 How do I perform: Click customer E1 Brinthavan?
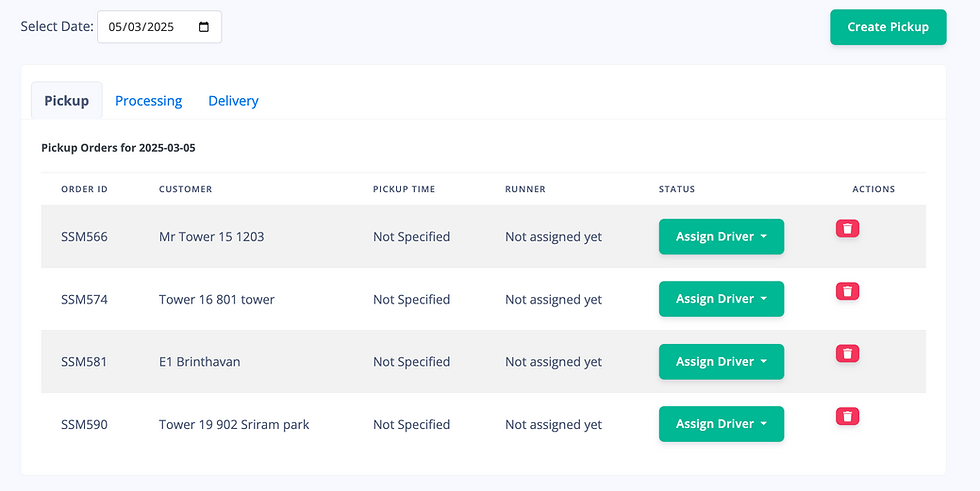(x=199, y=362)
